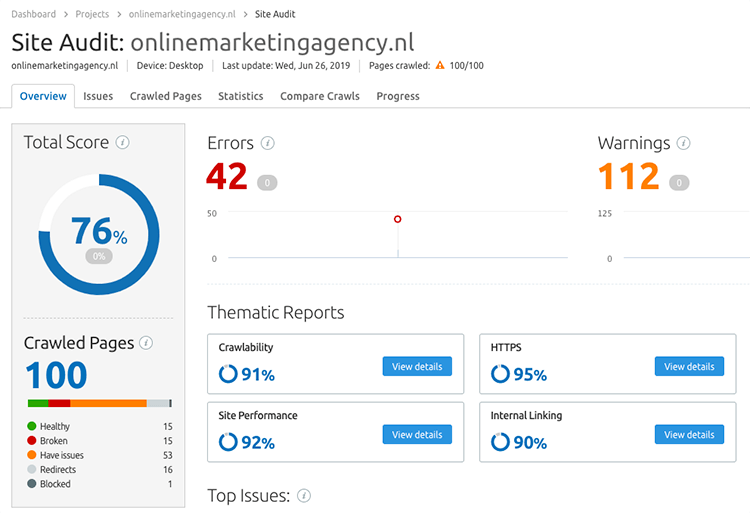This screenshot has width=750, height=513.
Task: Click the Errors change badge showing 0
Action: click(267, 182)
